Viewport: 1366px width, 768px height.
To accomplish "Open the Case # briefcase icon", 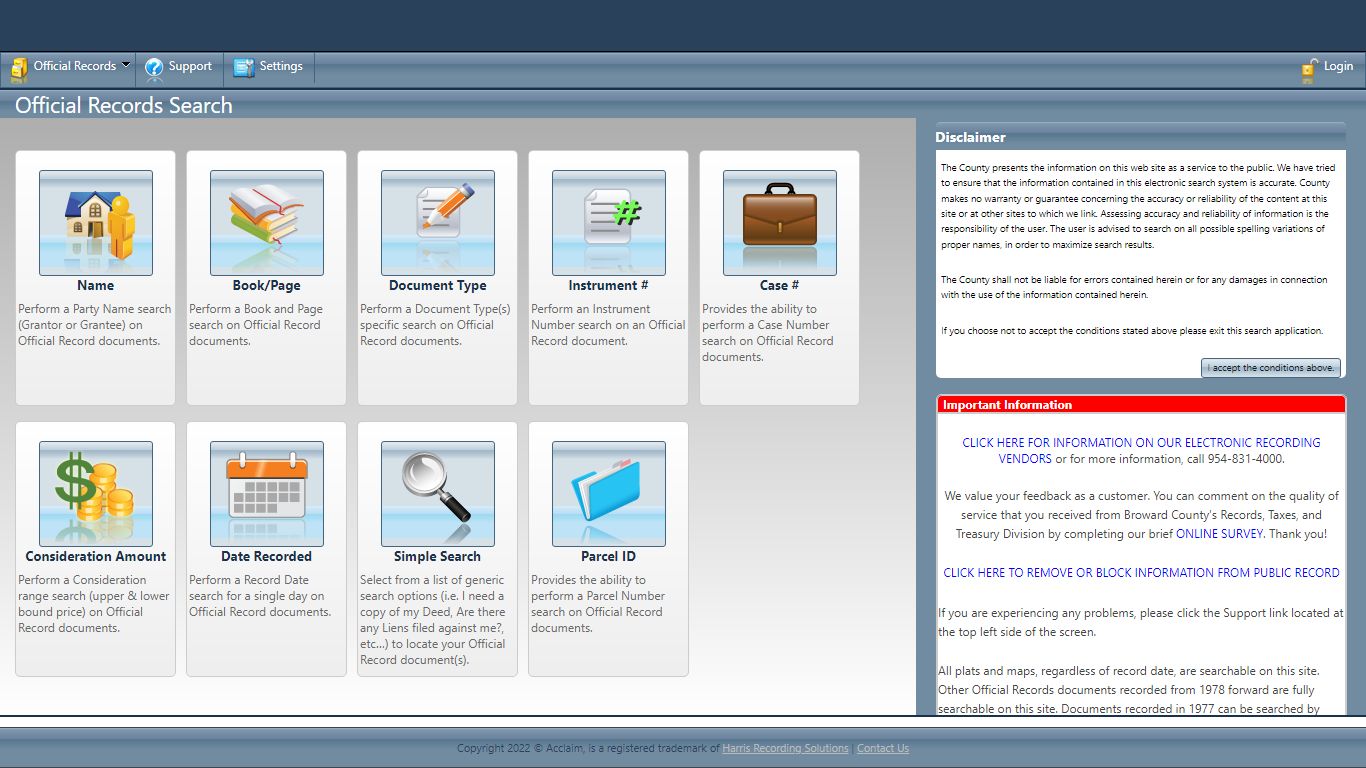I will 780,223.
